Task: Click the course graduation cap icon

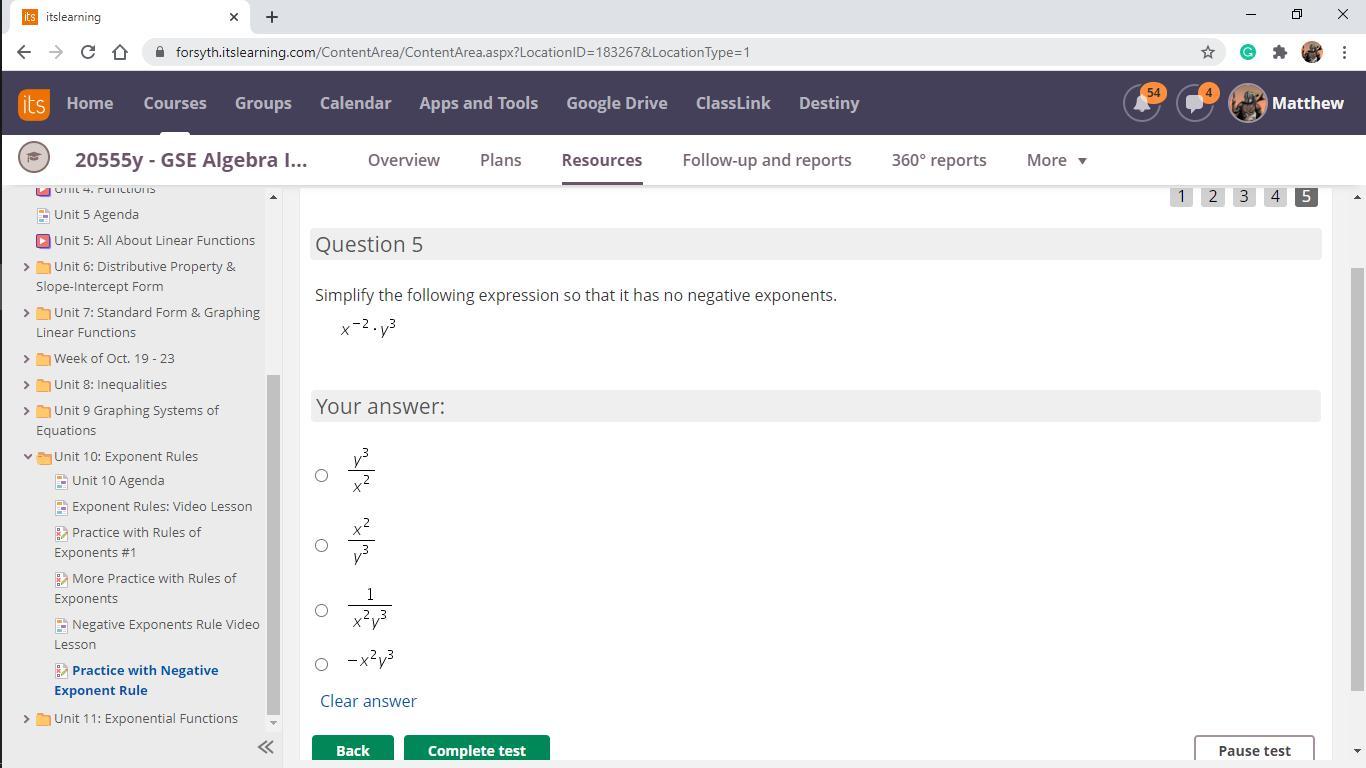Action: [x=33, y=157]
